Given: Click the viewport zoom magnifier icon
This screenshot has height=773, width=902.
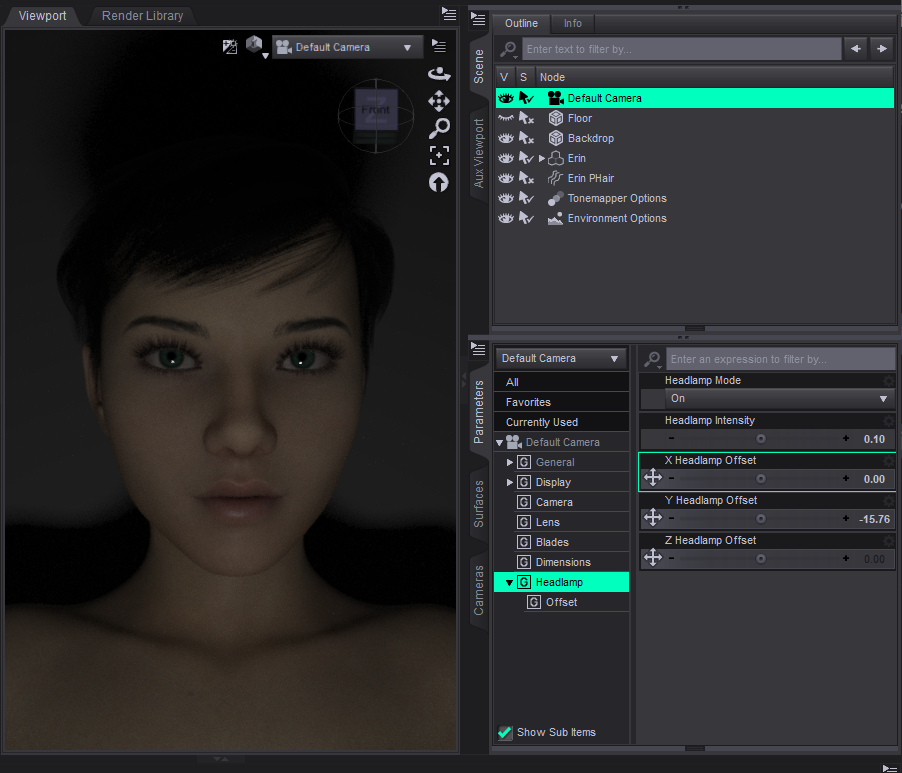Looking at the screenshot, I should click(439, 128).
